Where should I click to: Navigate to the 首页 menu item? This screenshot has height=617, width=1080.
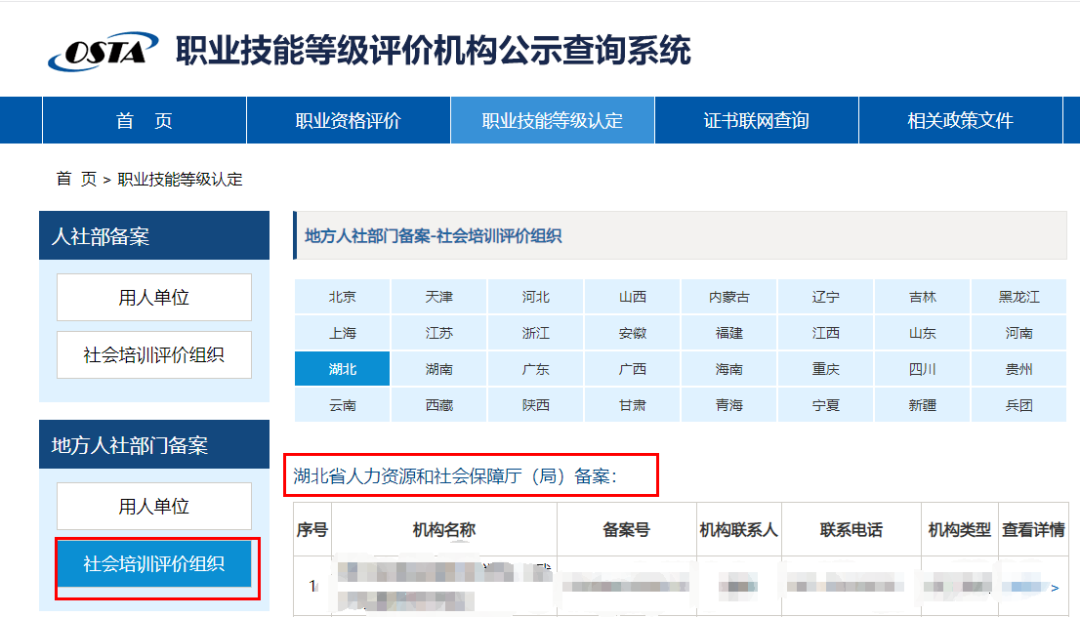click(x=143, y=119)
